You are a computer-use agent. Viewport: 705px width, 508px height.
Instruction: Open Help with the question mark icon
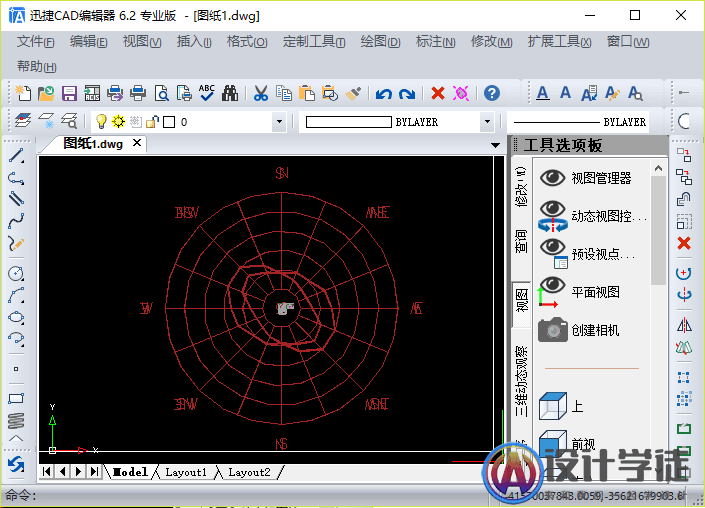pos(492,94)
